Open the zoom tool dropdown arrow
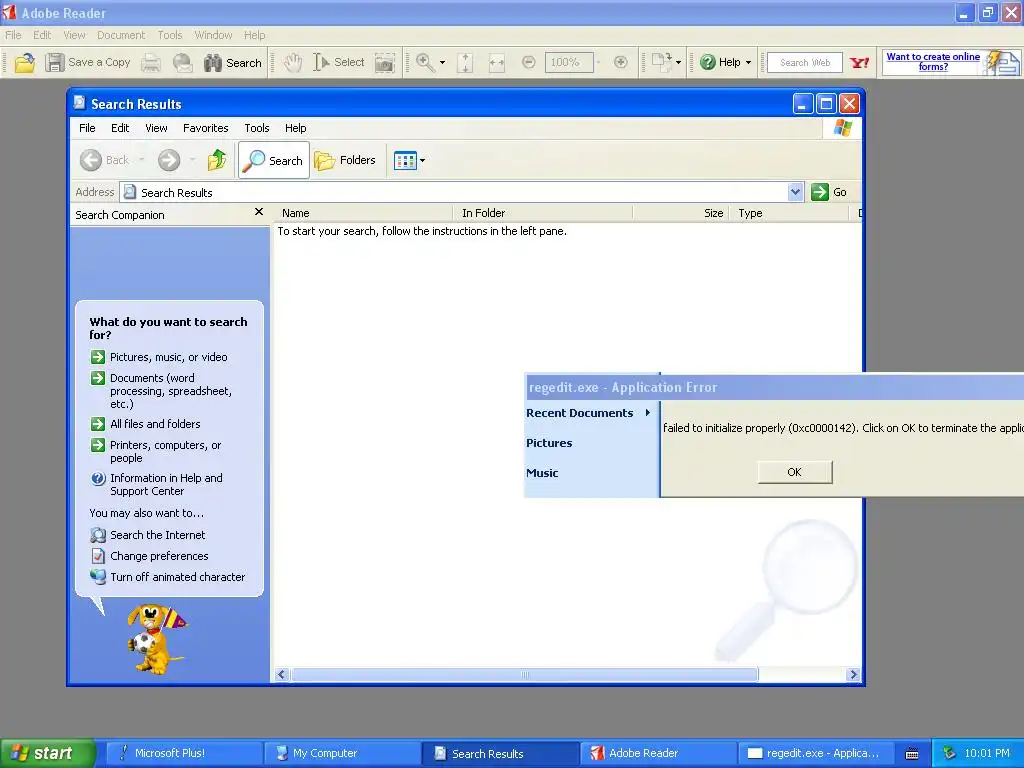This screenshot has width=1024, height=768. pyautogui.click(x=443, y=63)
